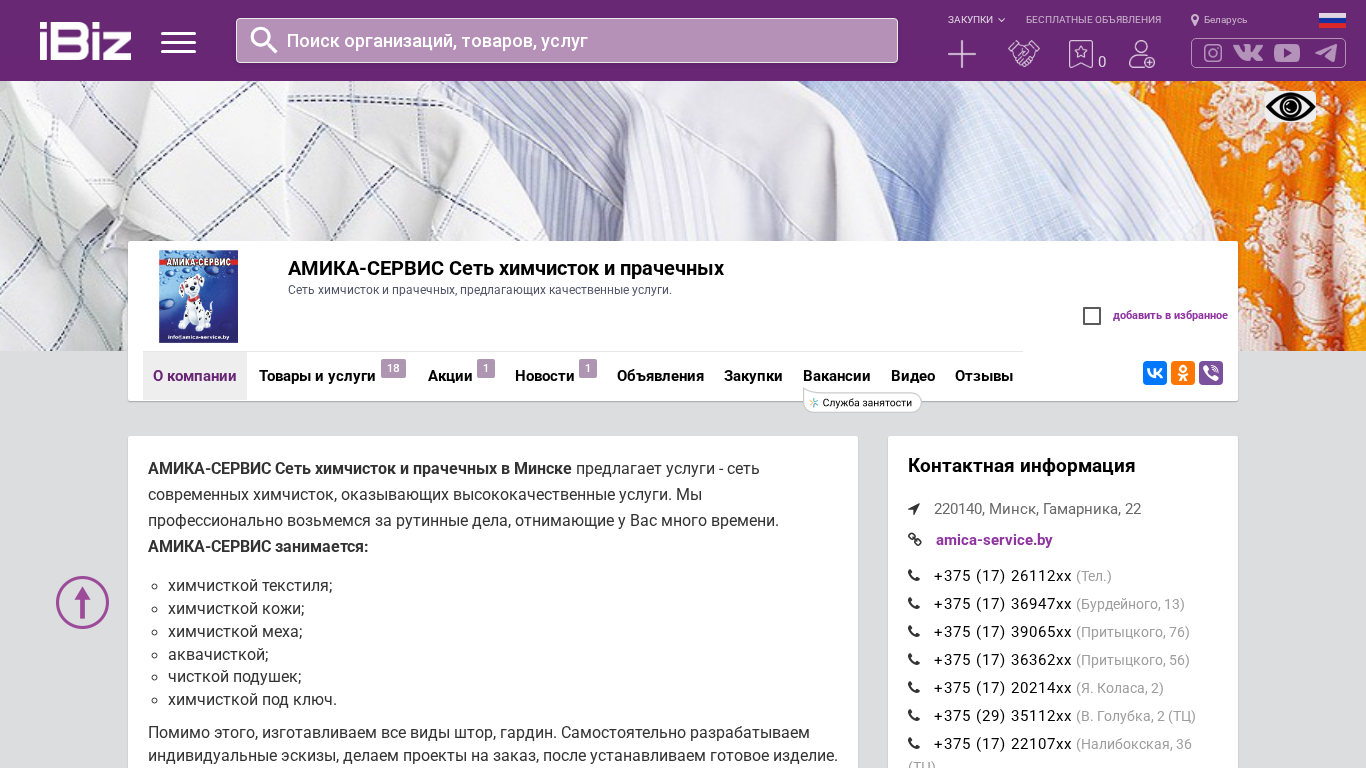Share company page via Viber
1366x768 pixels.
(x=1211, y=373)
